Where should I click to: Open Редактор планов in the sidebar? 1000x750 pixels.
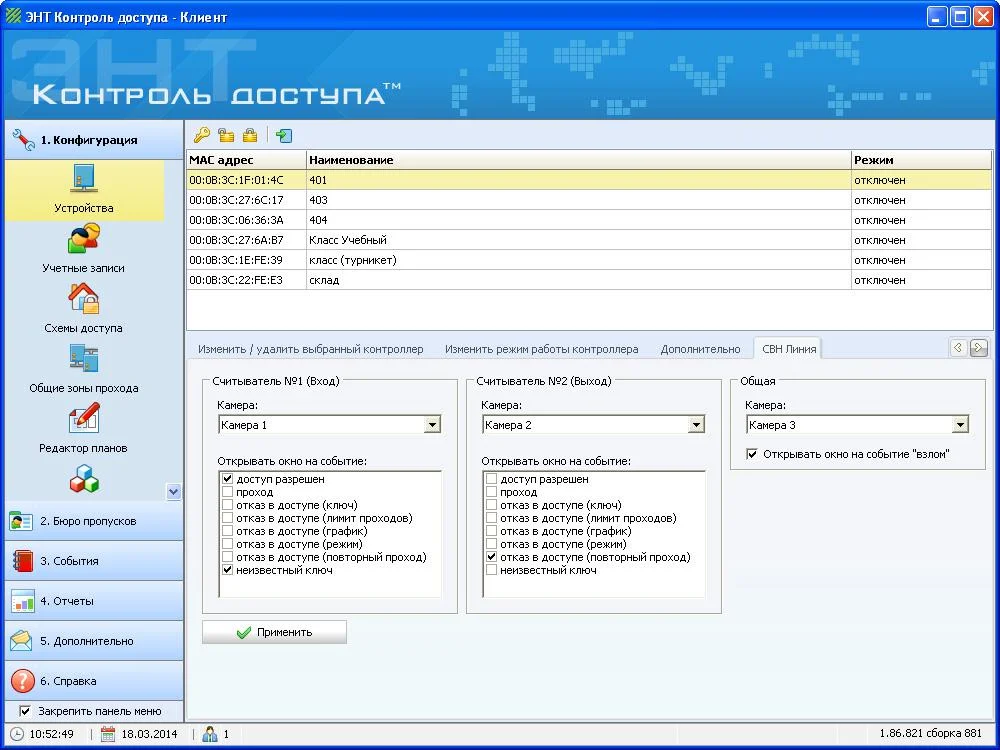[84, 429]
